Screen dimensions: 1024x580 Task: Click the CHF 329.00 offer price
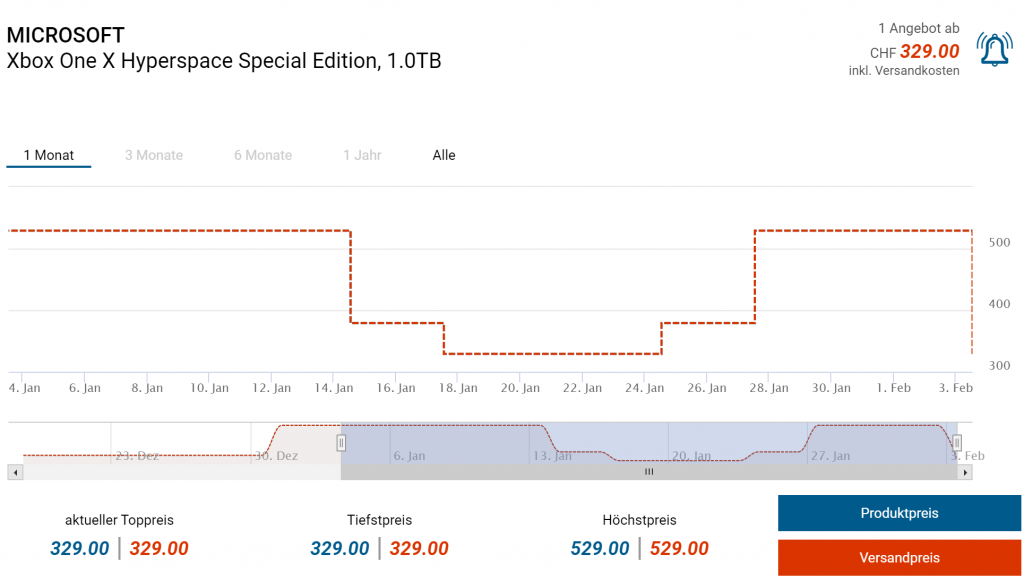click(929, 52)
